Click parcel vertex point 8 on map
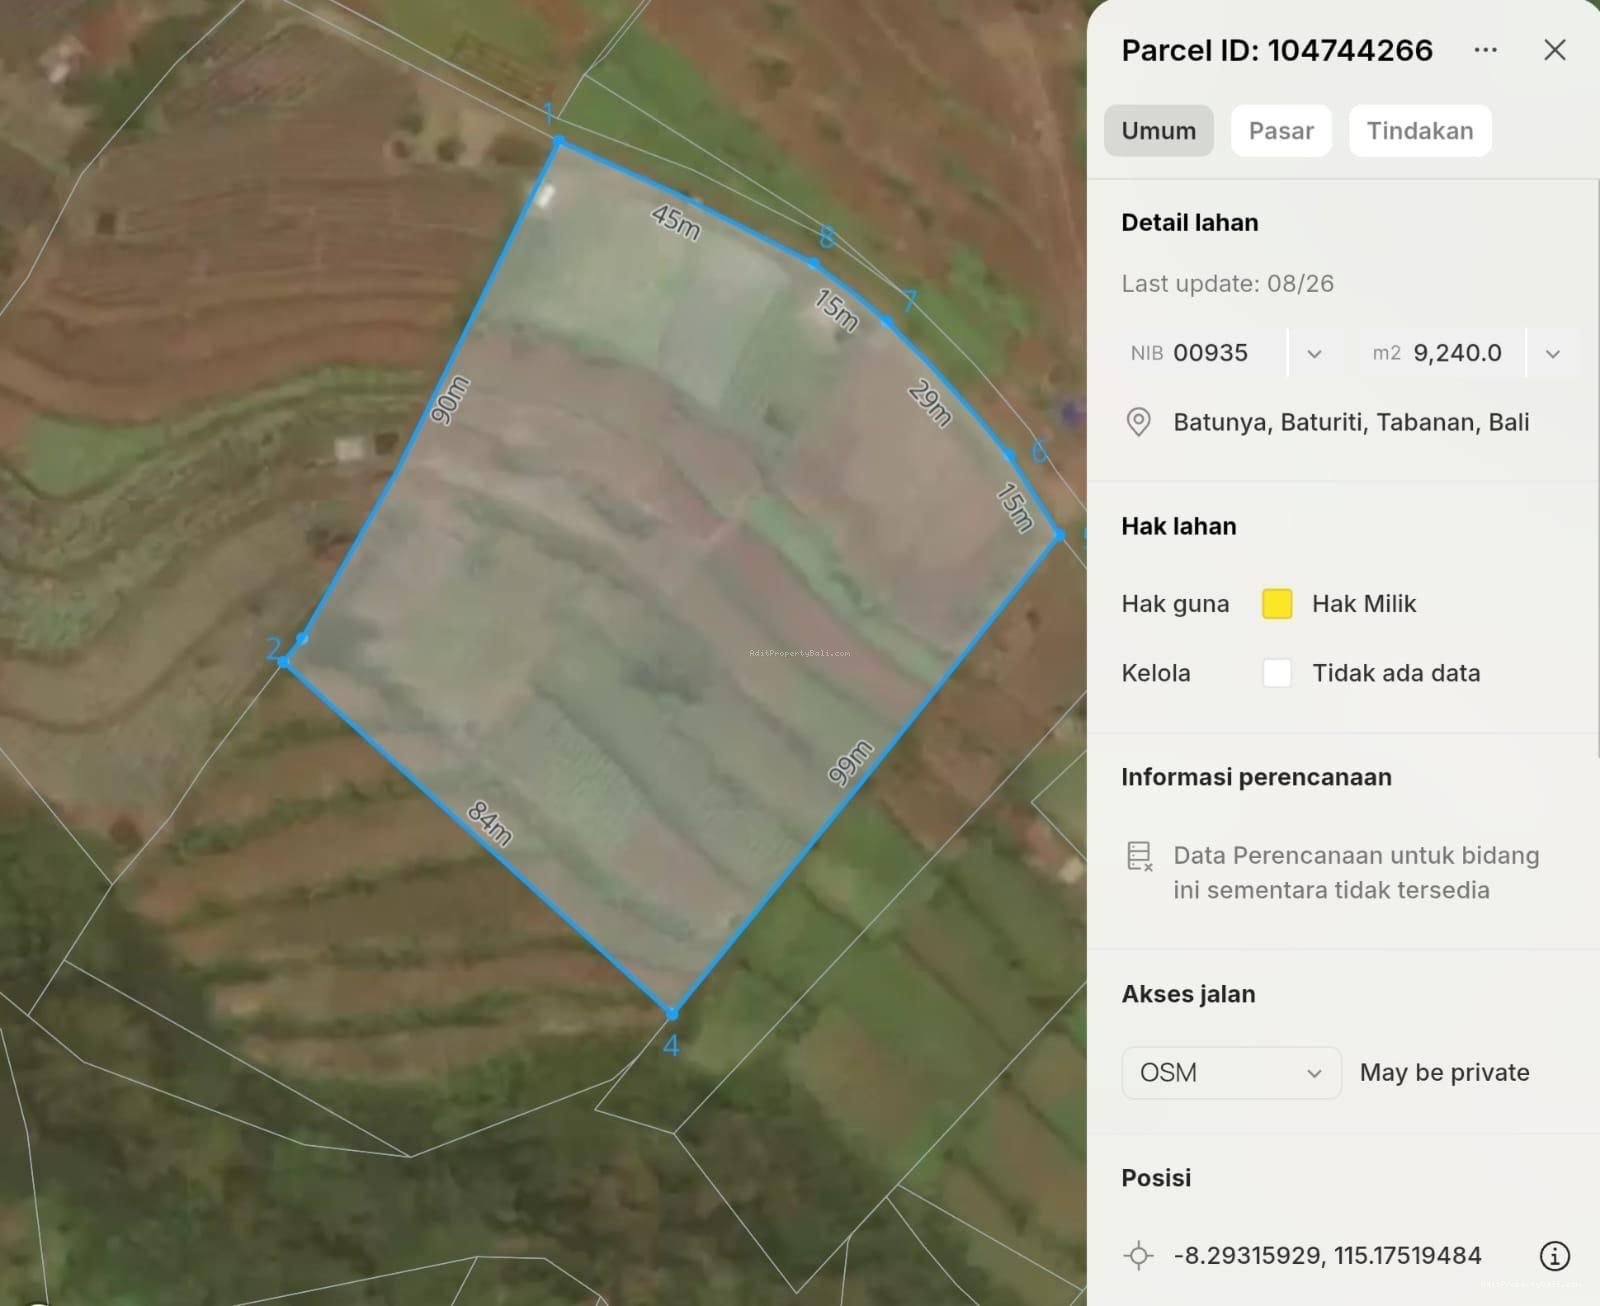Screen dimensions: 1600x1306 click(814, 263)
